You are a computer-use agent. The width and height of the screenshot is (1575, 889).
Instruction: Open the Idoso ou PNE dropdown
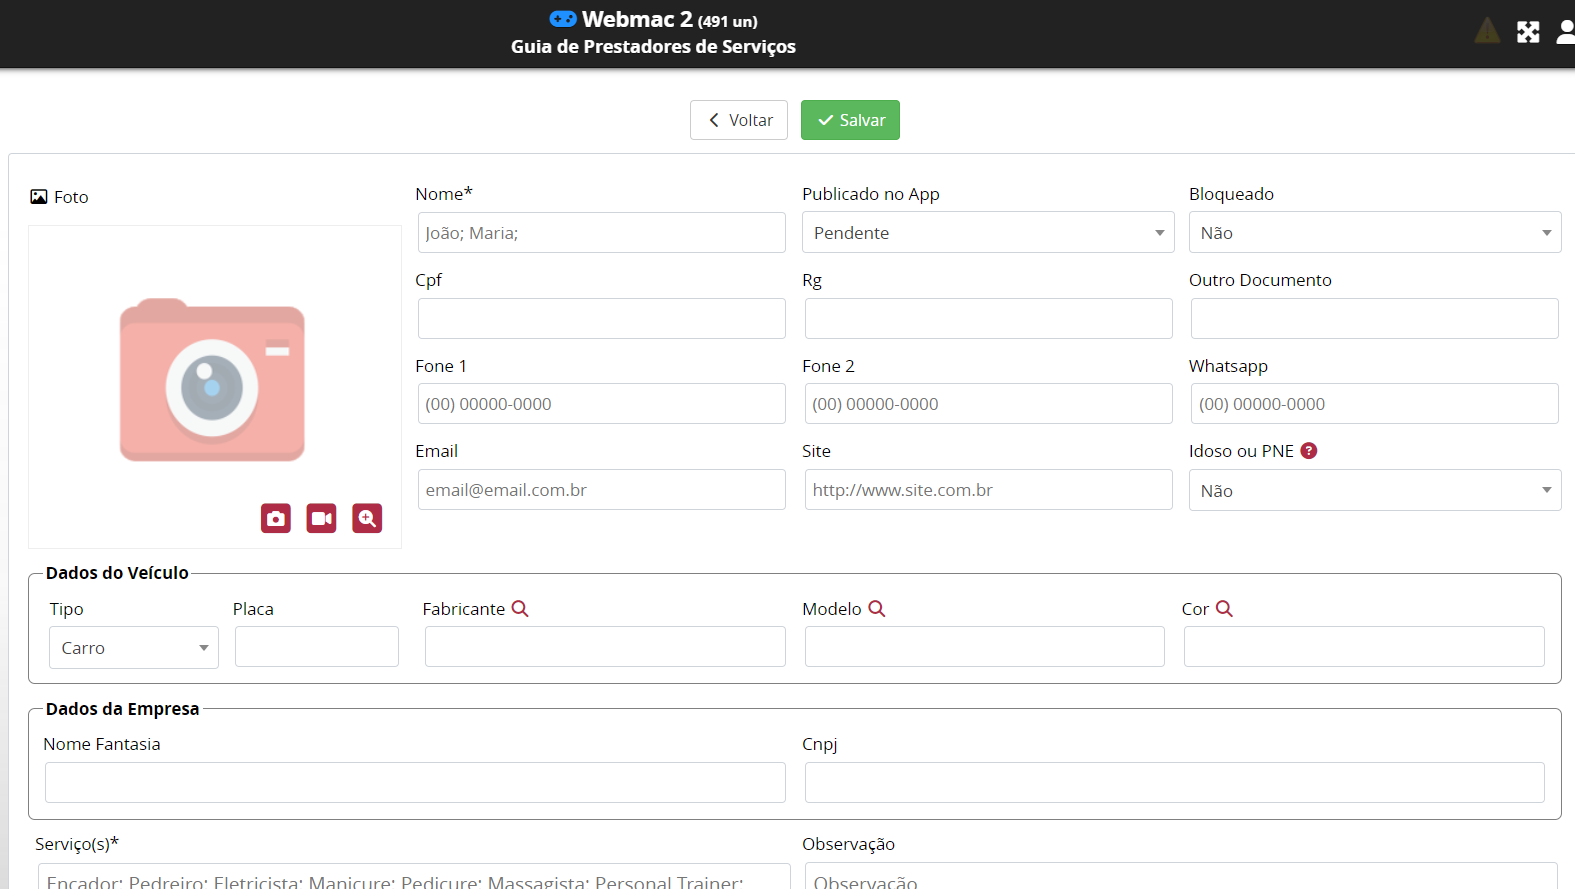[x=1374, y=491]
